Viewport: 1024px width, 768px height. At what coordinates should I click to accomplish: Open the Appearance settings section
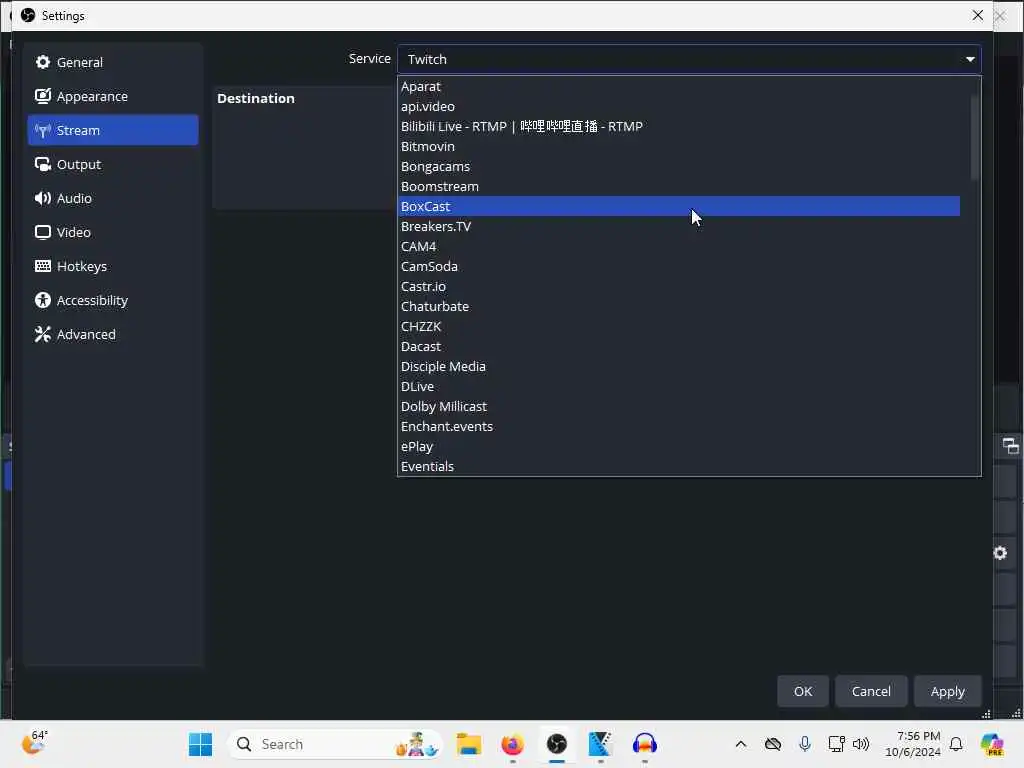(112, 96)
